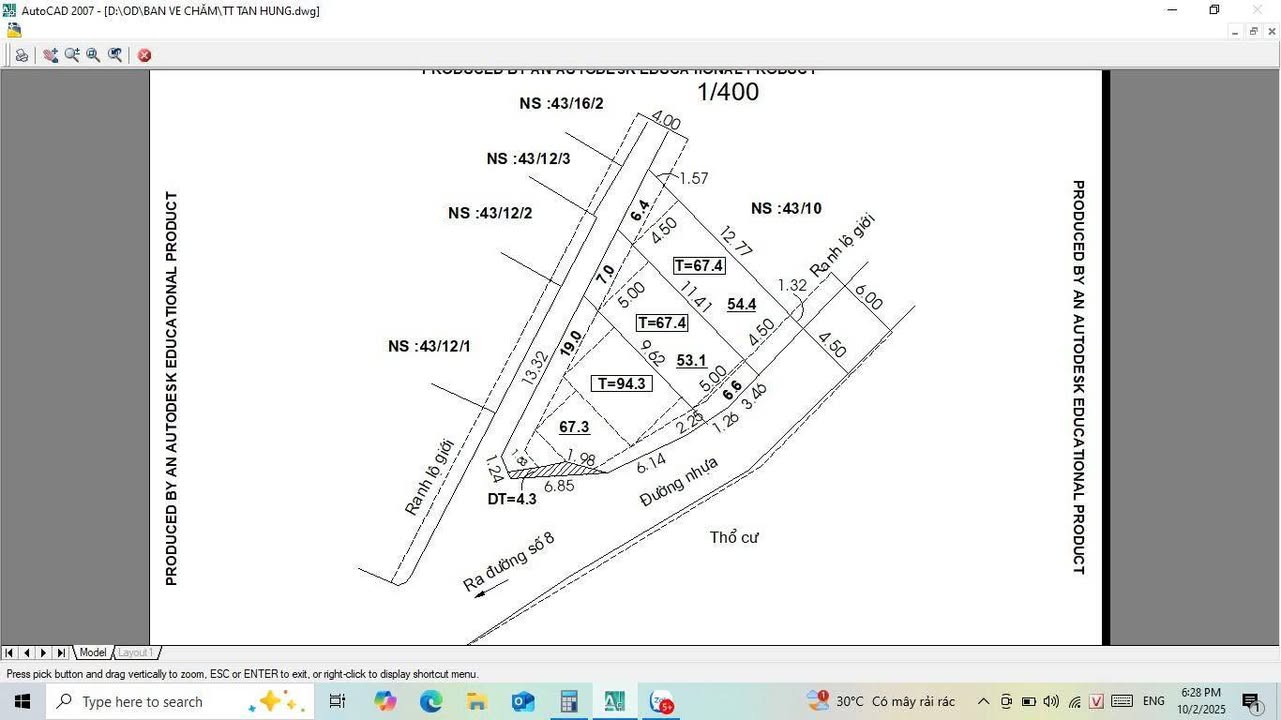Toggle the speaker volume icon in system tray
1281x720 pixels.
(1051, 701)
